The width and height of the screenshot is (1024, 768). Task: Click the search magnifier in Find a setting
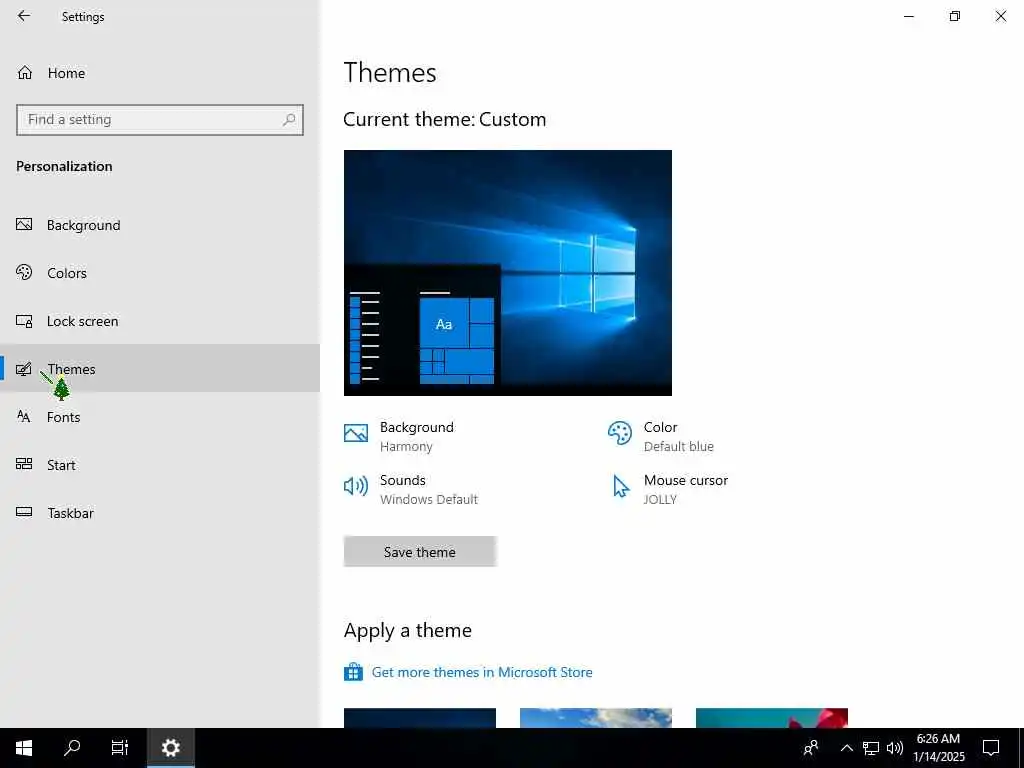[x=289, y=120]
